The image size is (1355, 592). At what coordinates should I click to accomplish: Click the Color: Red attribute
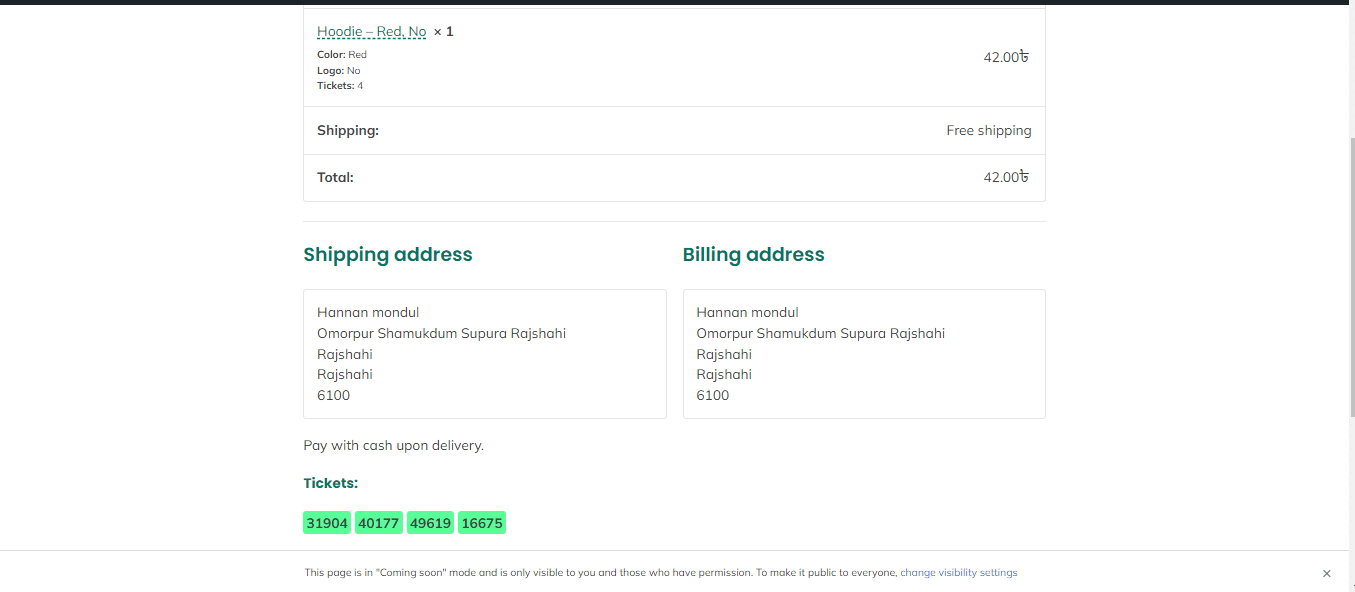tap(342, 55)
